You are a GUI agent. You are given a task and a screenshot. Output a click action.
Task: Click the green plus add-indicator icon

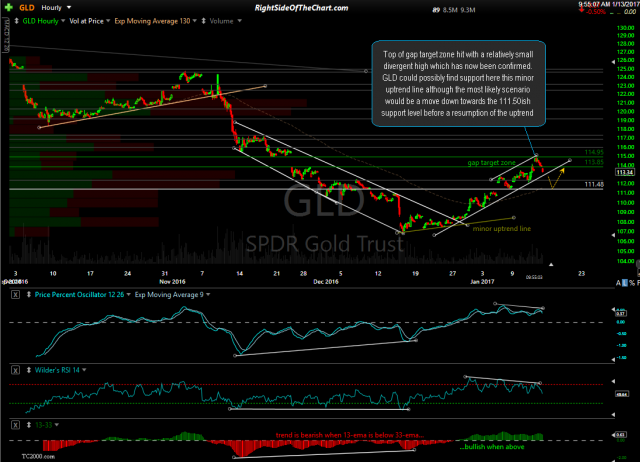(9, 8)
